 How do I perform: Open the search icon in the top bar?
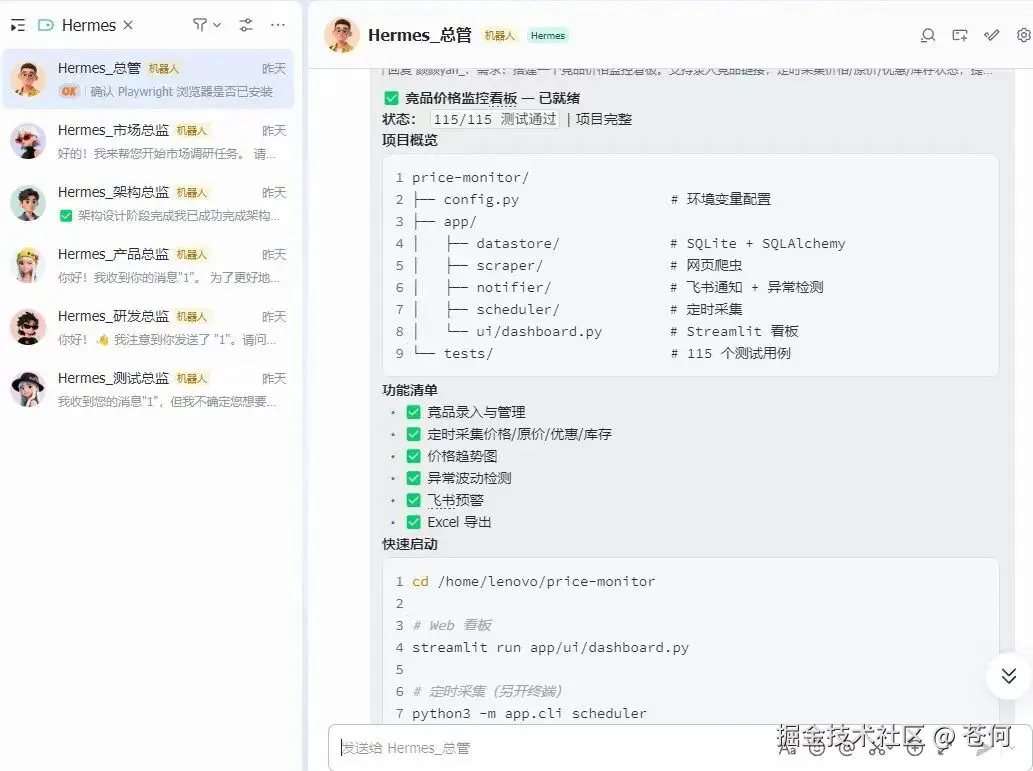928,35
